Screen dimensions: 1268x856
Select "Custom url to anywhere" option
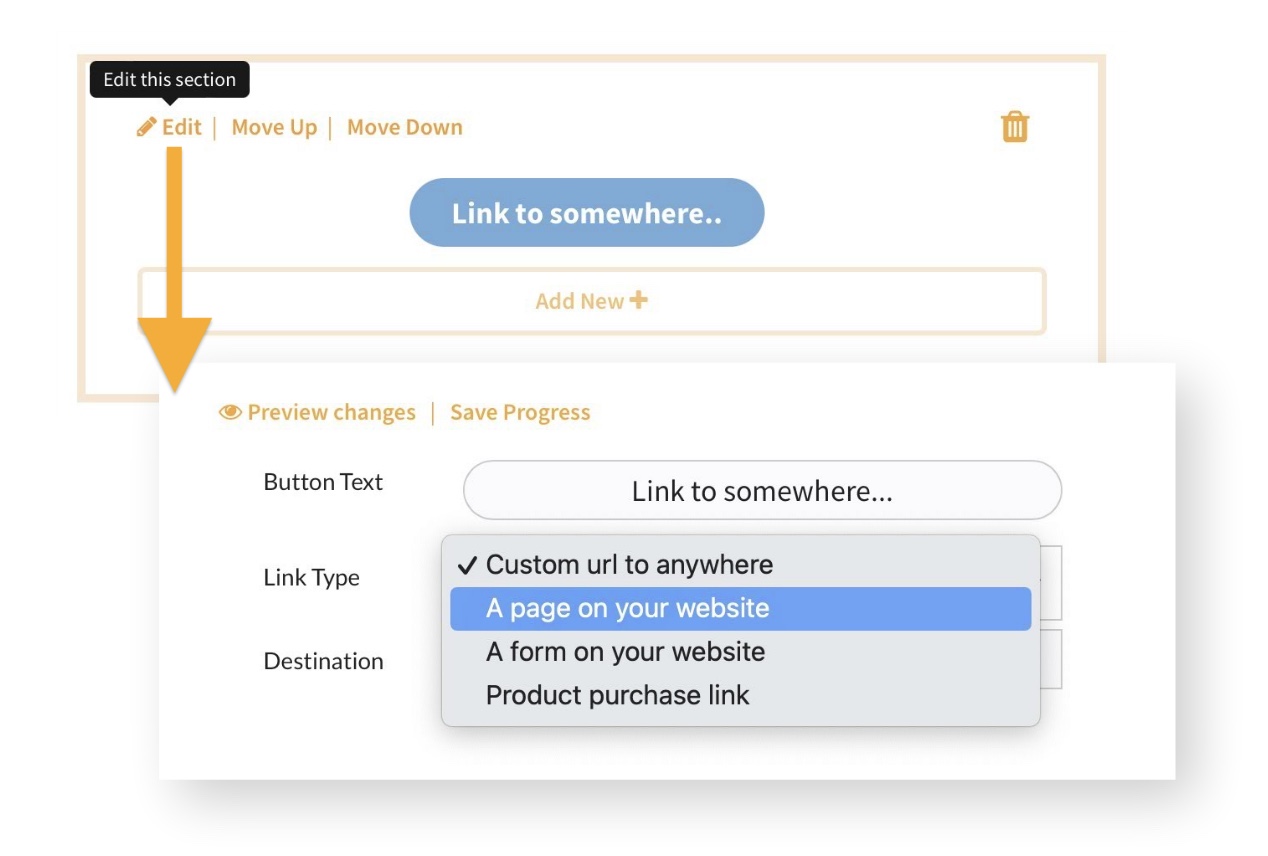[629, 565]
